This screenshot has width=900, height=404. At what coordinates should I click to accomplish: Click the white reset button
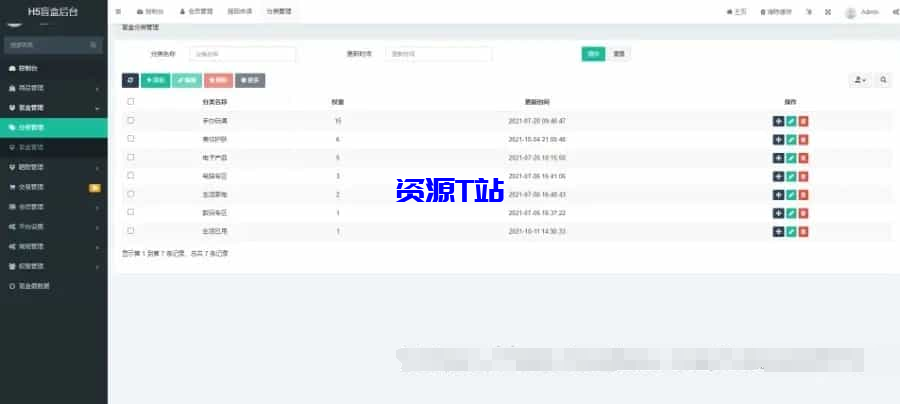[x=619, y=54]
